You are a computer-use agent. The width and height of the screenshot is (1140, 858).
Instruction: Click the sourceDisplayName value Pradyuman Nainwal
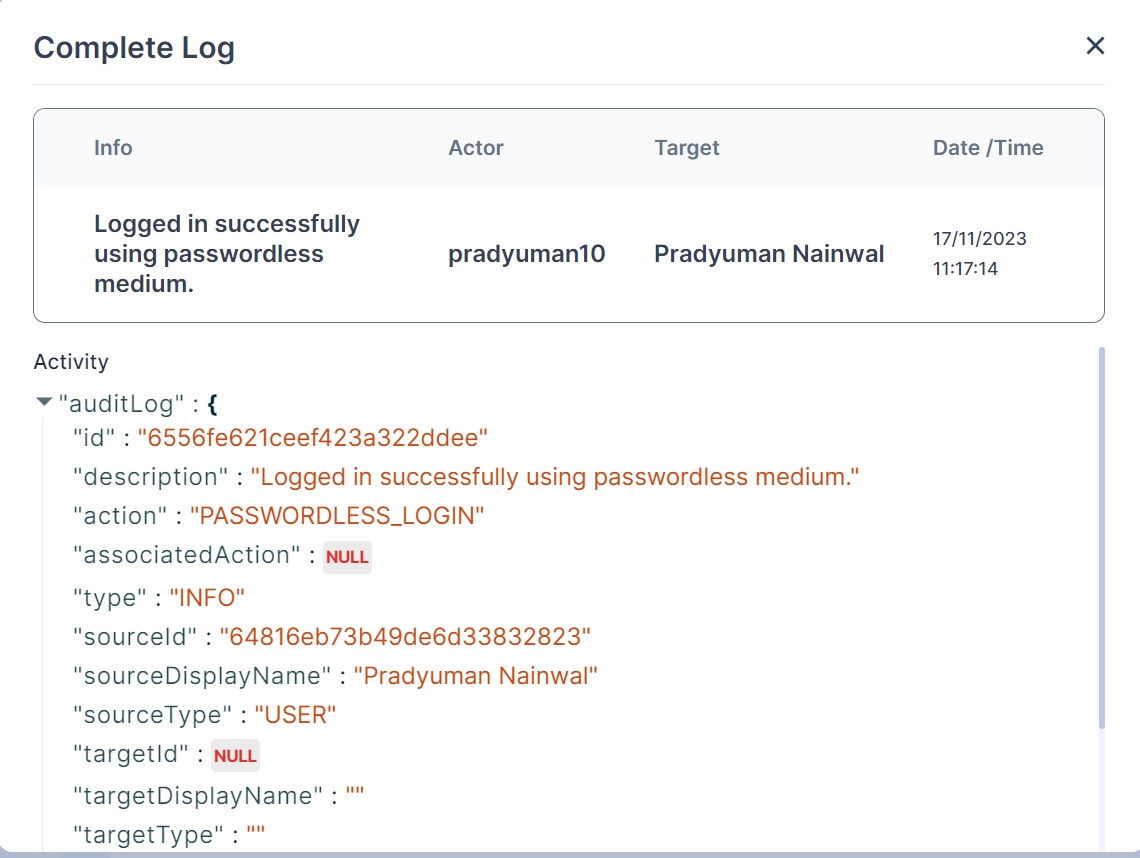tap(475, 676)
